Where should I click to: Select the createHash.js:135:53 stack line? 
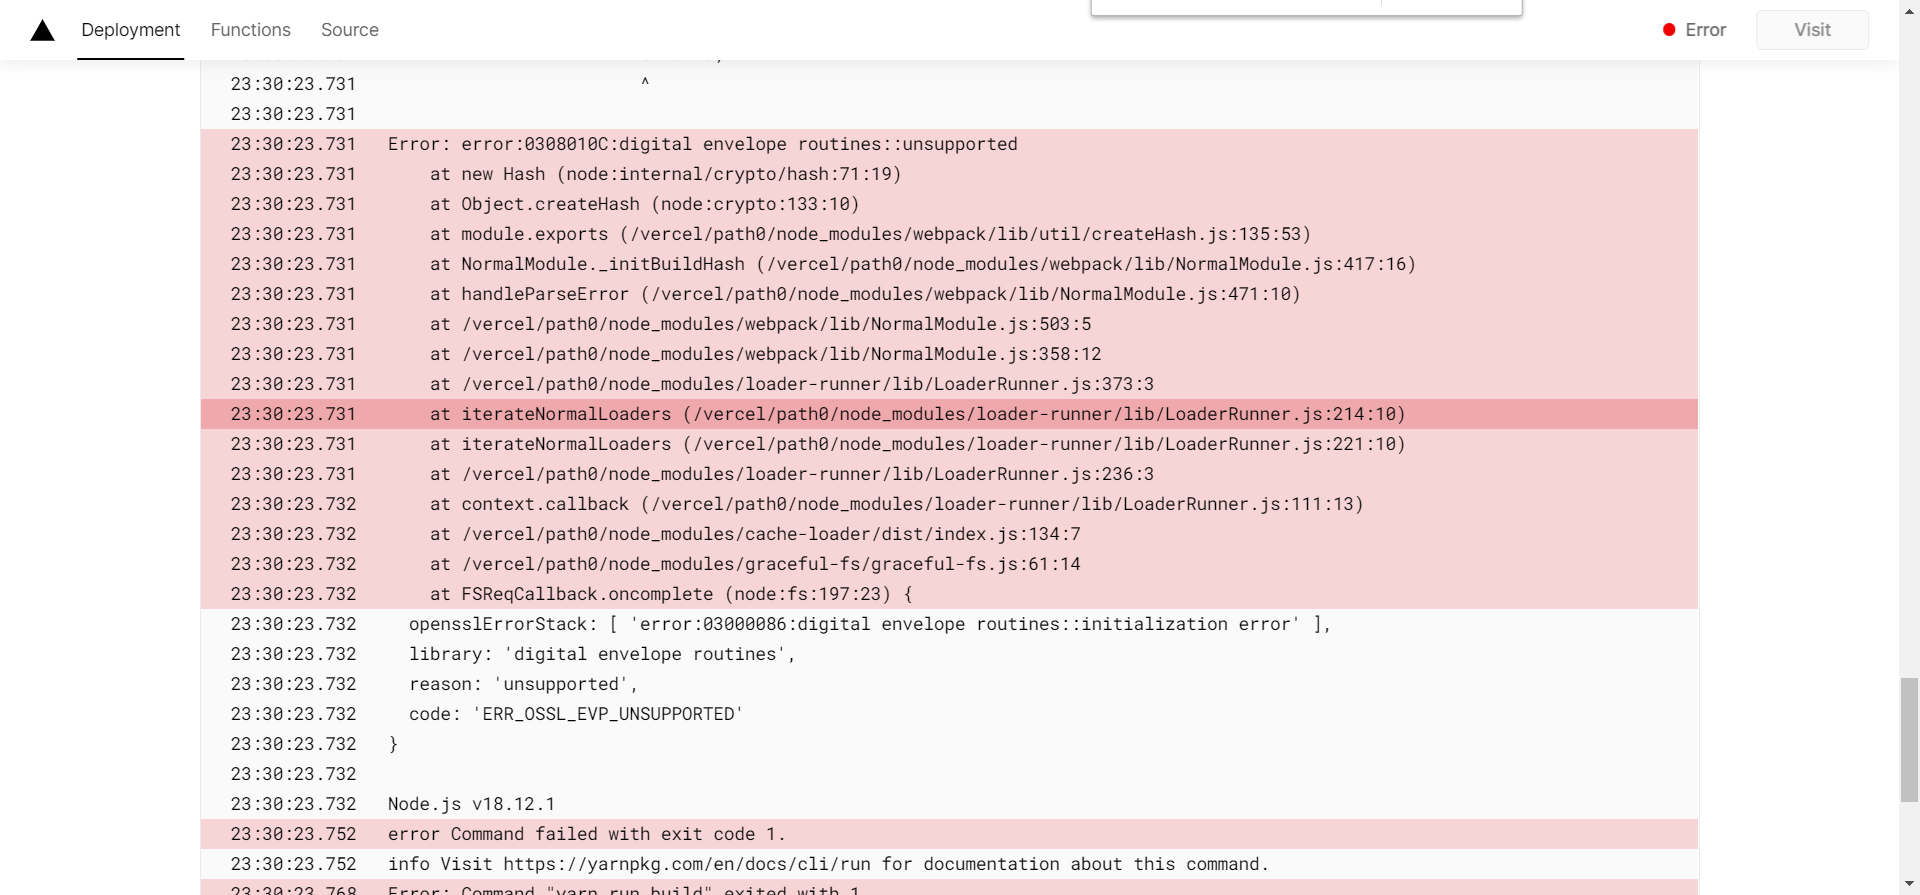pyautogui.click(x=949, y=234)
